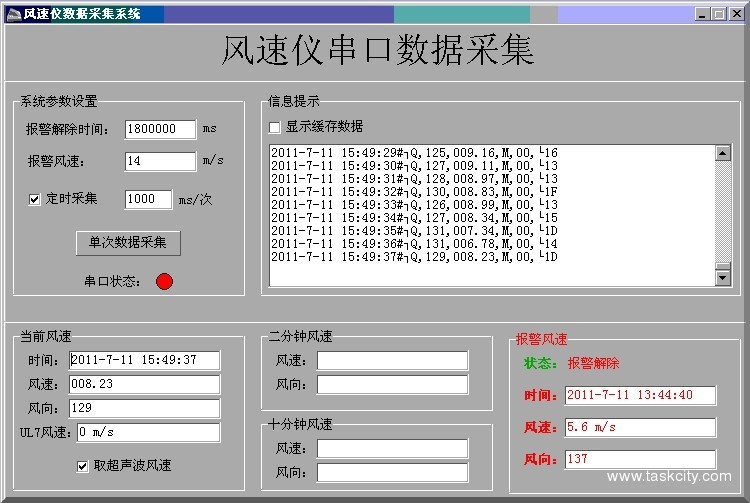750x503 pixels.
Task: Click the log line 15:49:32
Action: pyautogui.click(x=414, y=192)
